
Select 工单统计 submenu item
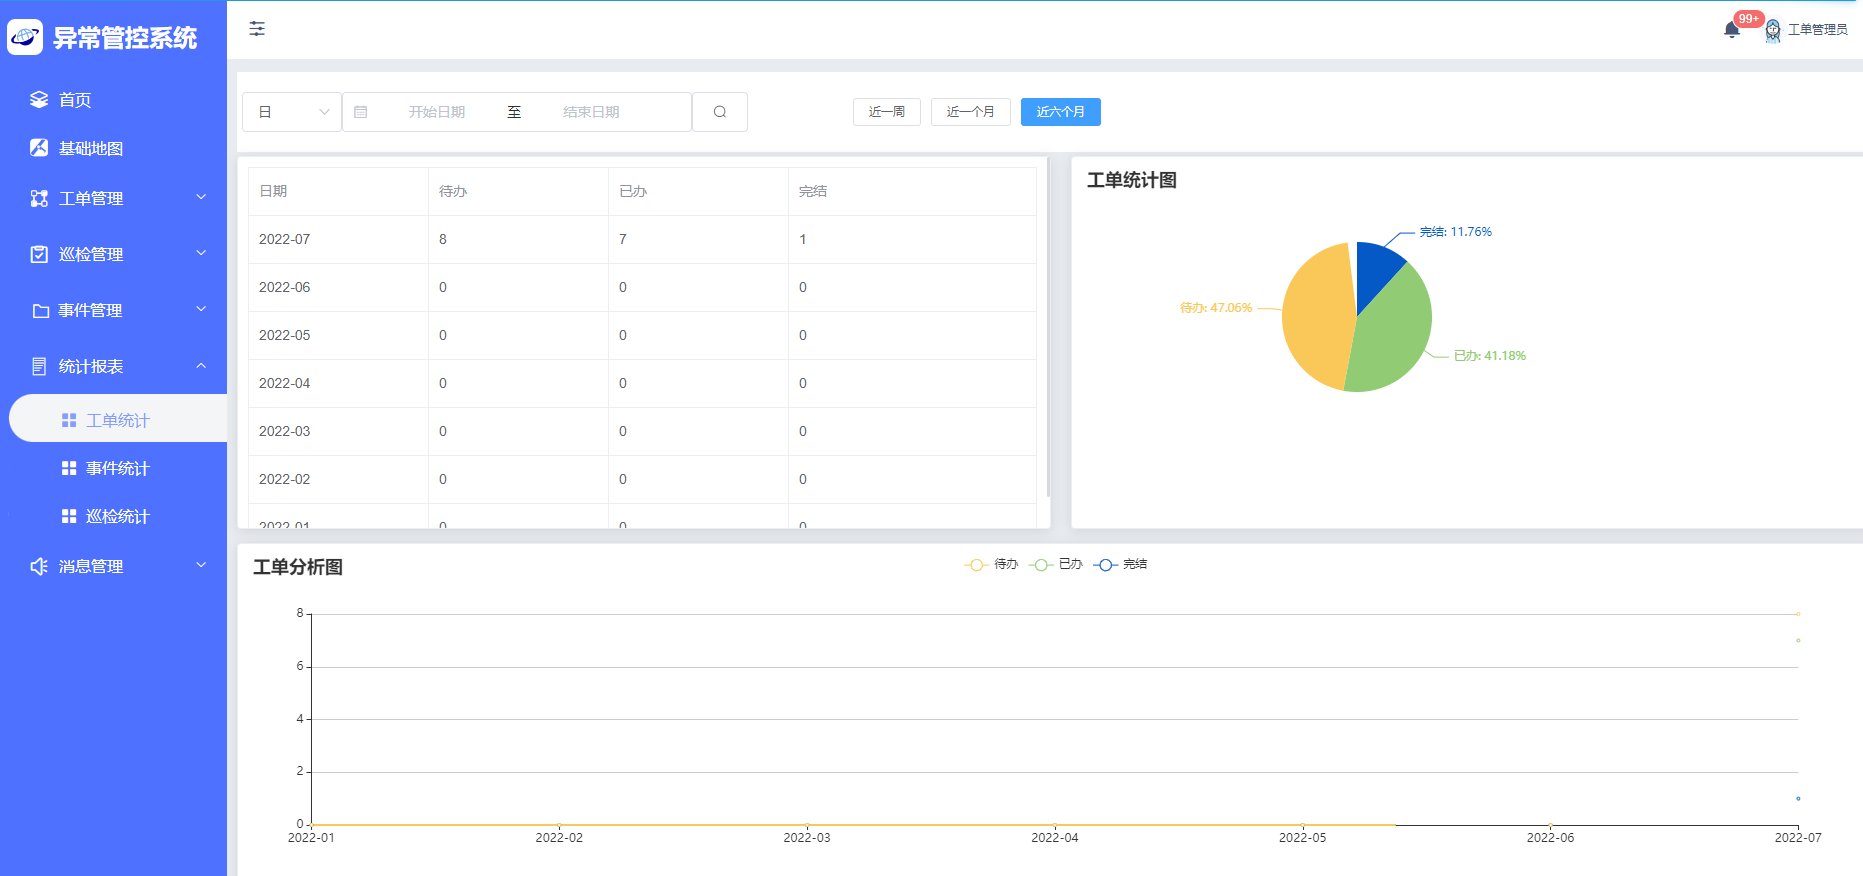(118, 420)
